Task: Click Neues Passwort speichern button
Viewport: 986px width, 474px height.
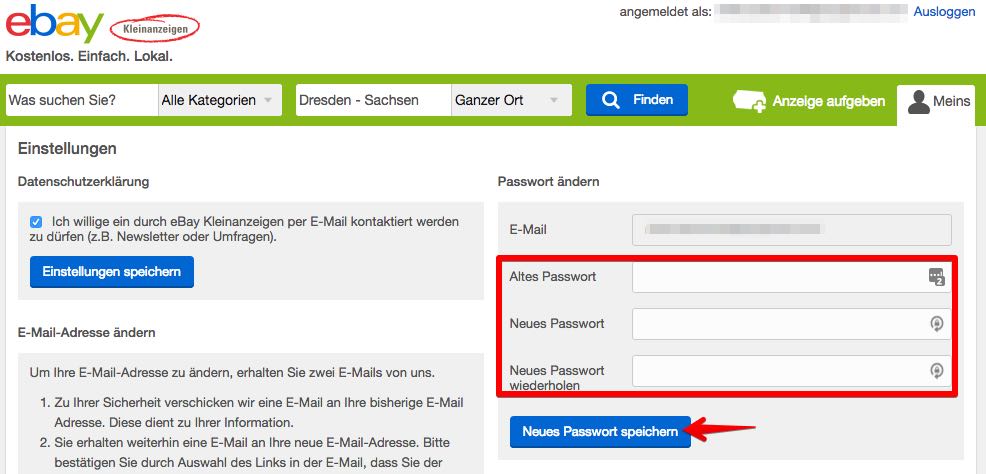Action: [601, 432]
